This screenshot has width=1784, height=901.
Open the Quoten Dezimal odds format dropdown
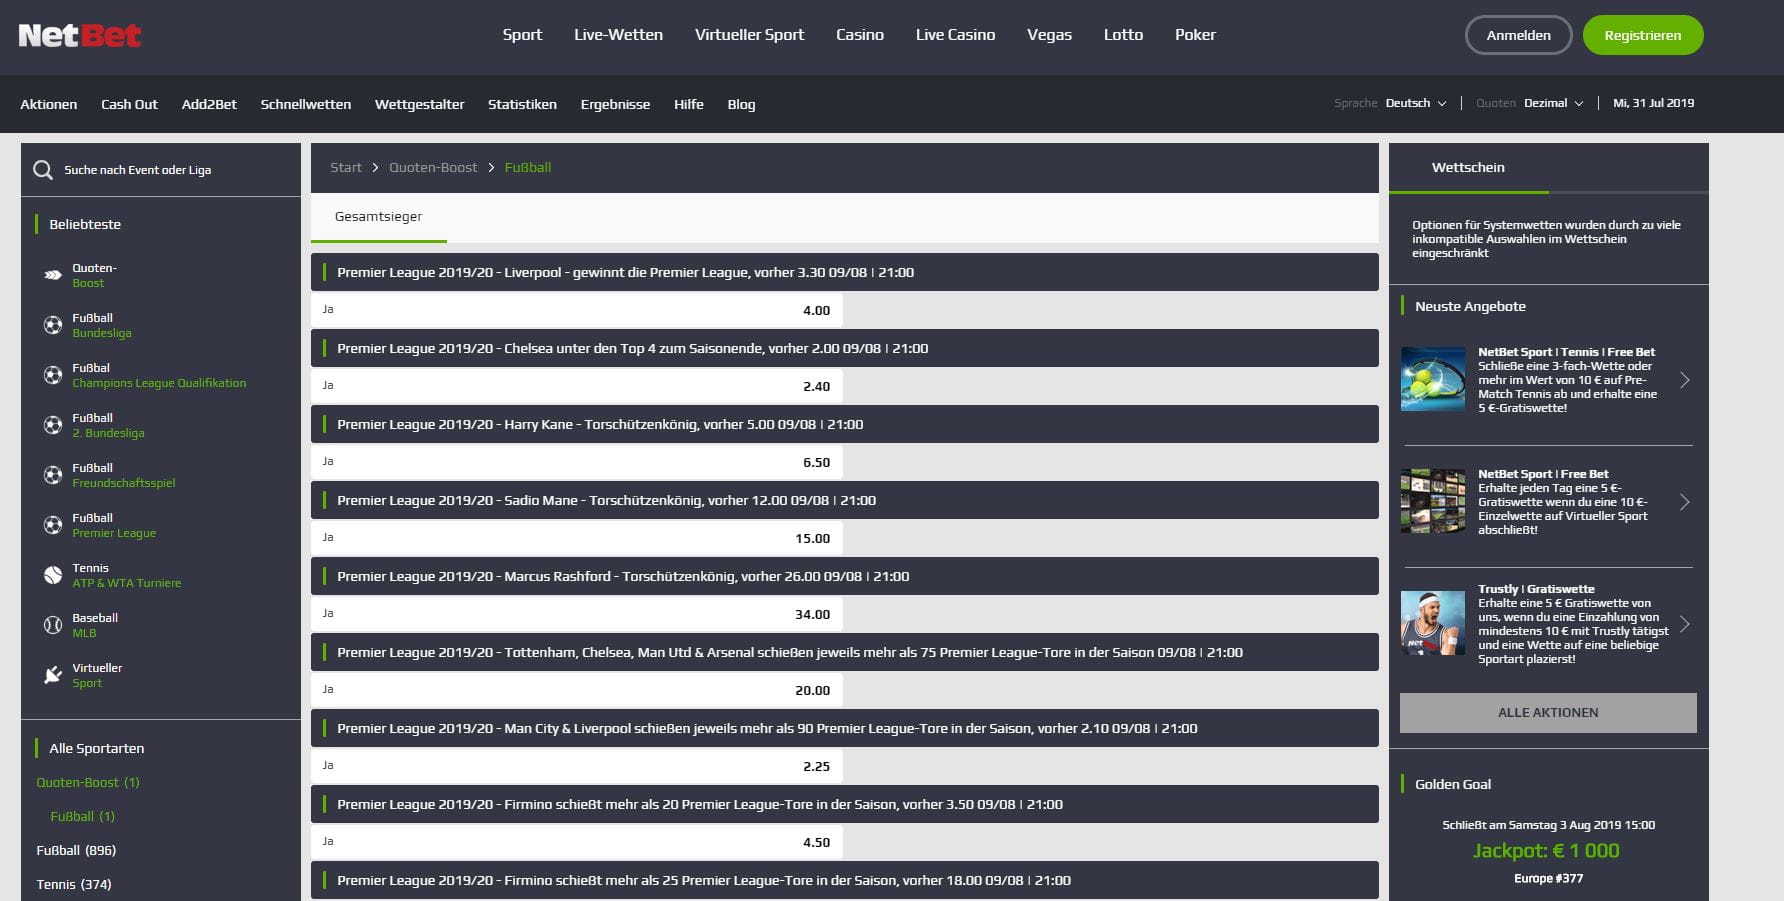click(1553, 103)
